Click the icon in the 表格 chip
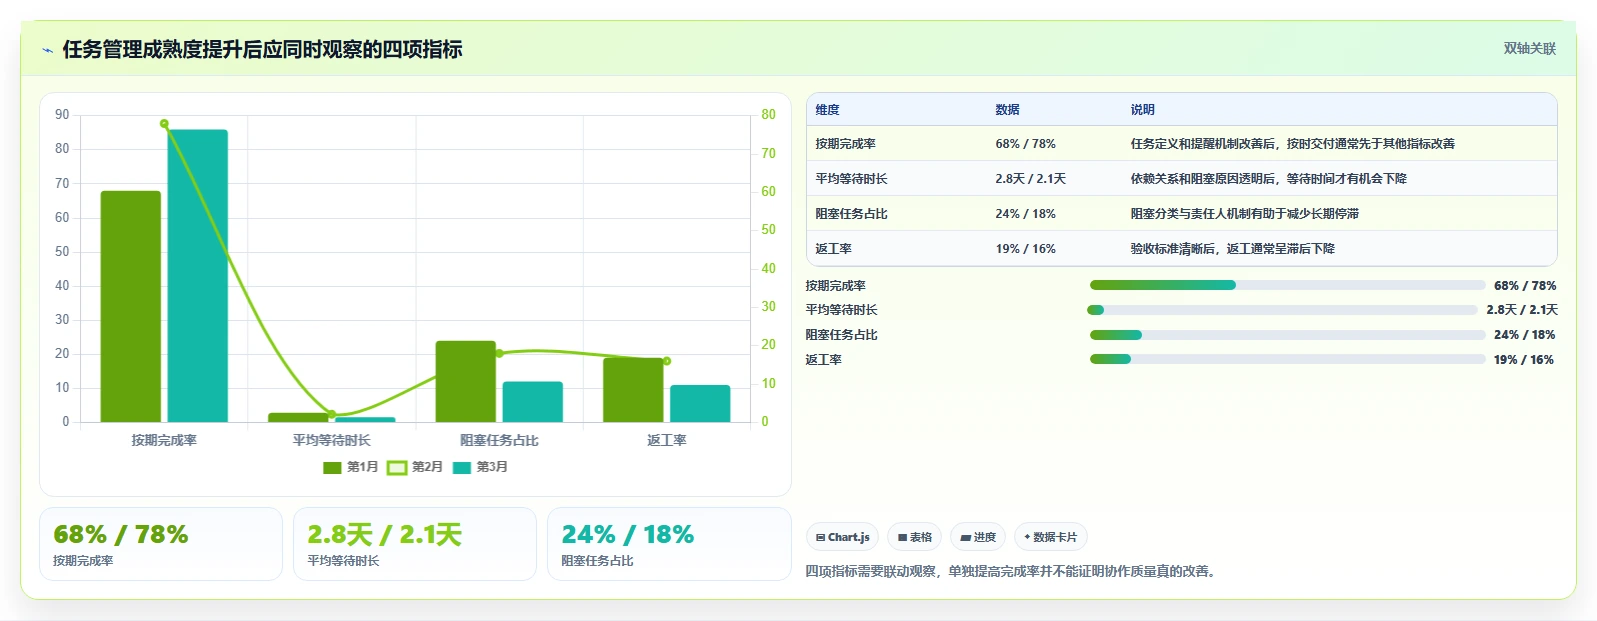1597x621 pixels. click(x=902, y=538)
